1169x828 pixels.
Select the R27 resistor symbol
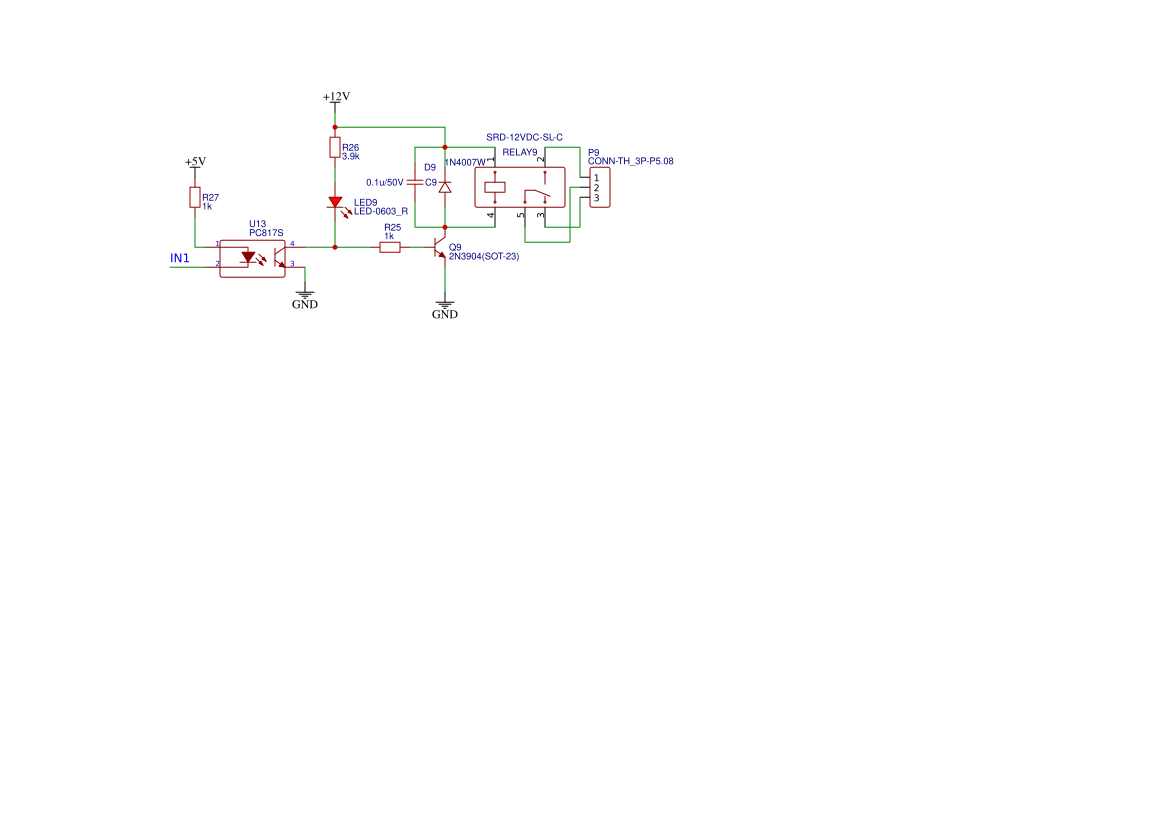195,197
